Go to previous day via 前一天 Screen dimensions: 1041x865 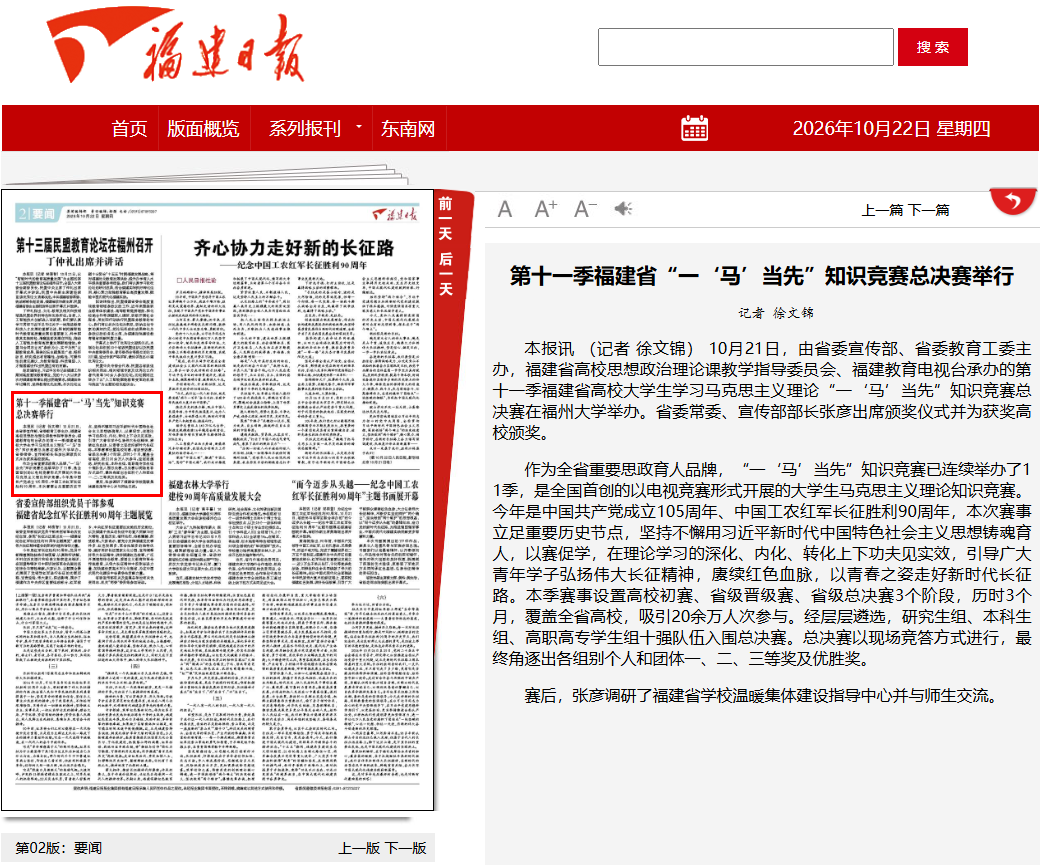445,218
